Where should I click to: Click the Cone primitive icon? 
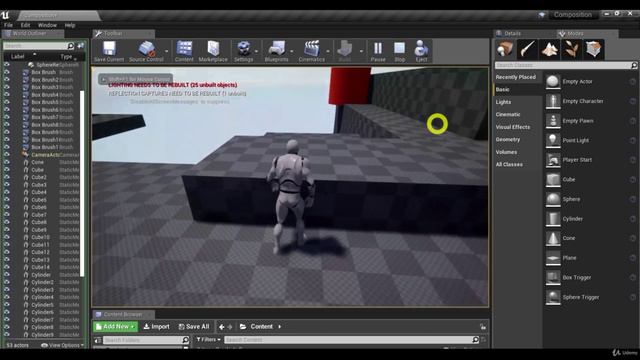tap(553, 238)
